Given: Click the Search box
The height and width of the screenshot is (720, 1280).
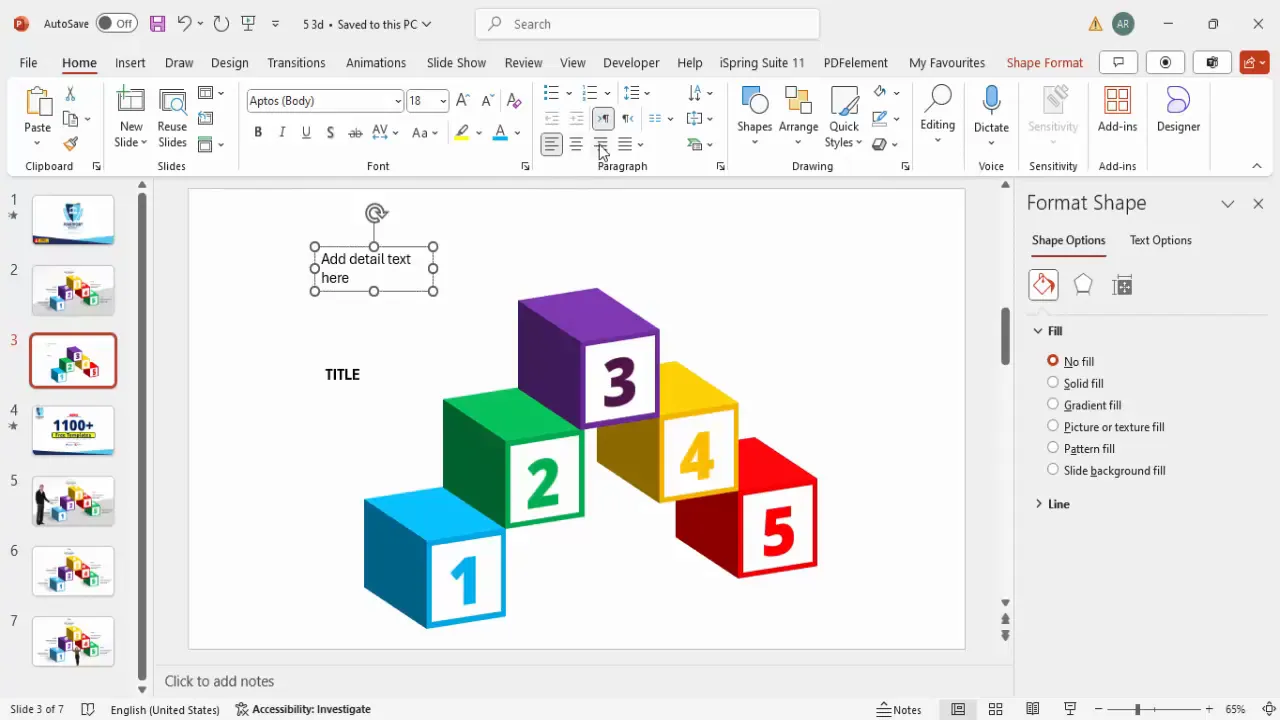Looking at the screenshot, I should click(647, 24).
